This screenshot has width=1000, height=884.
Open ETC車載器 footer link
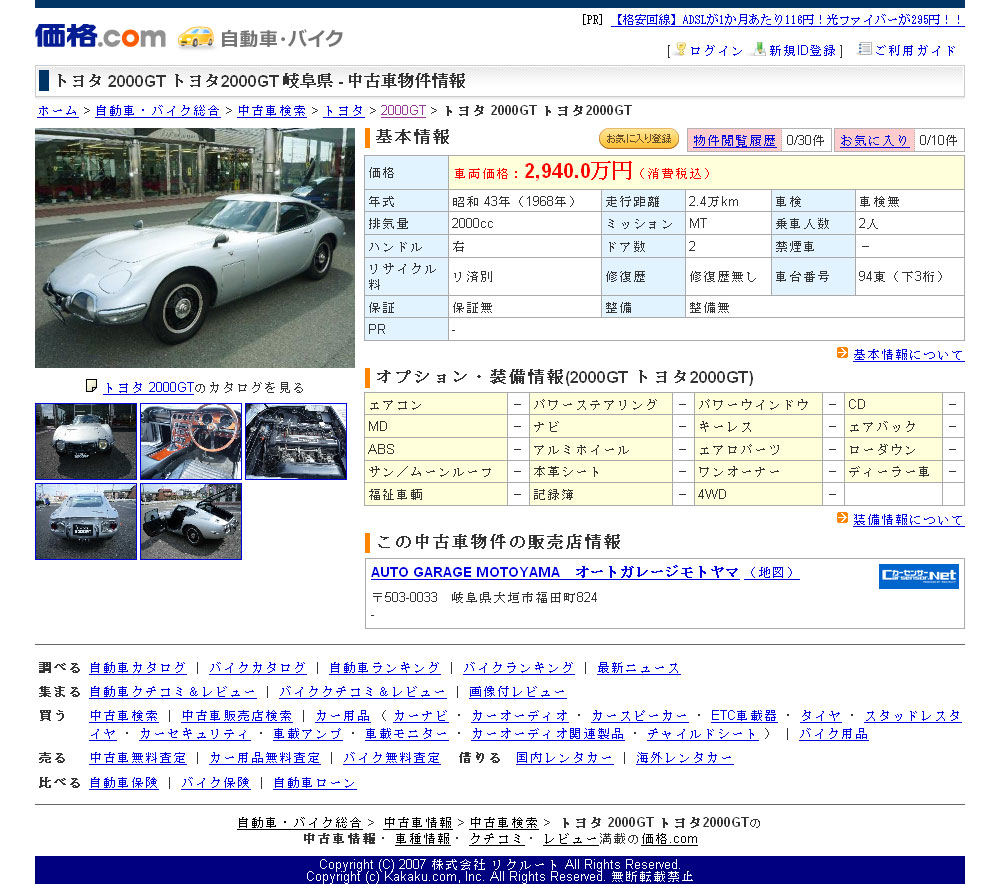pos(744,716)
